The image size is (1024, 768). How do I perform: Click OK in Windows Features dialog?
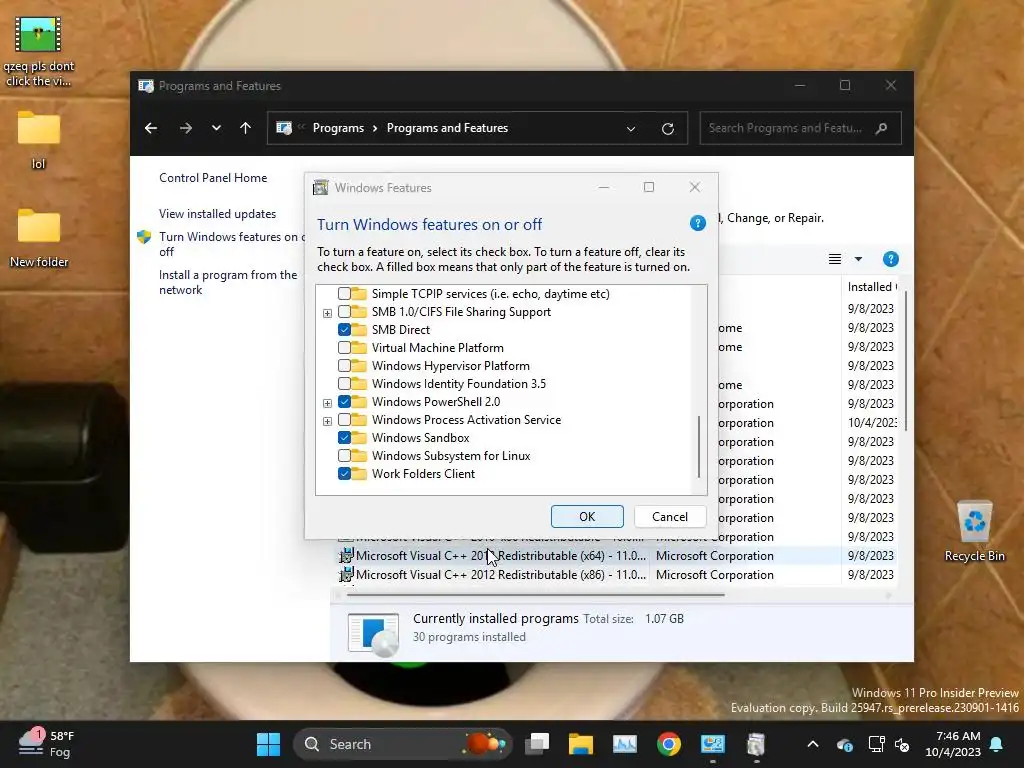click(587, 517)
